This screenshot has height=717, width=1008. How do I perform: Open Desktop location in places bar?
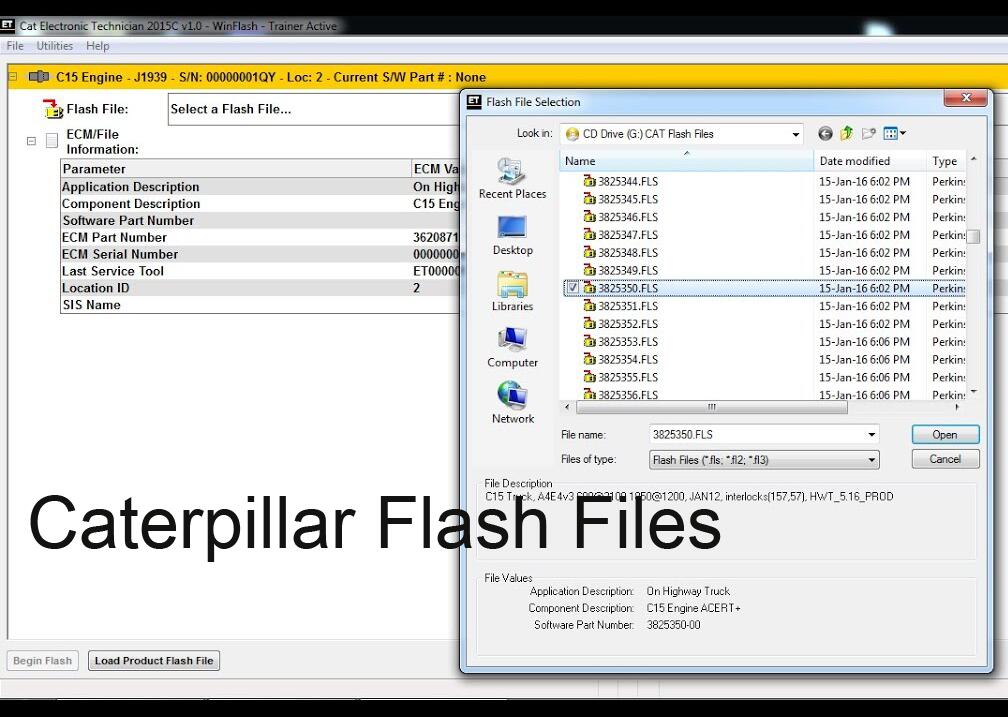click(512, 235)
